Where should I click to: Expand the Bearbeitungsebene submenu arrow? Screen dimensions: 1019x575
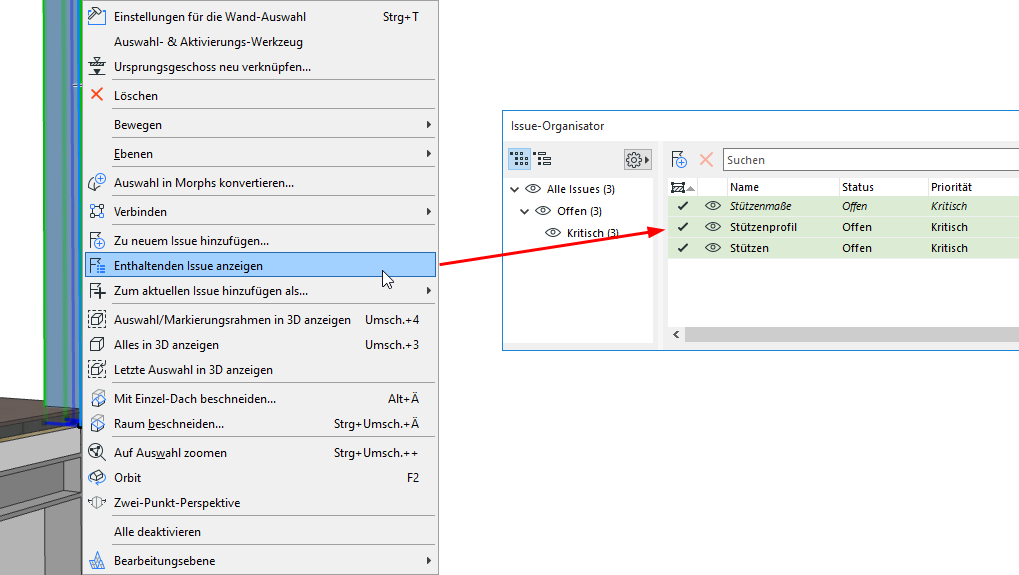click(x=428, y=560)
